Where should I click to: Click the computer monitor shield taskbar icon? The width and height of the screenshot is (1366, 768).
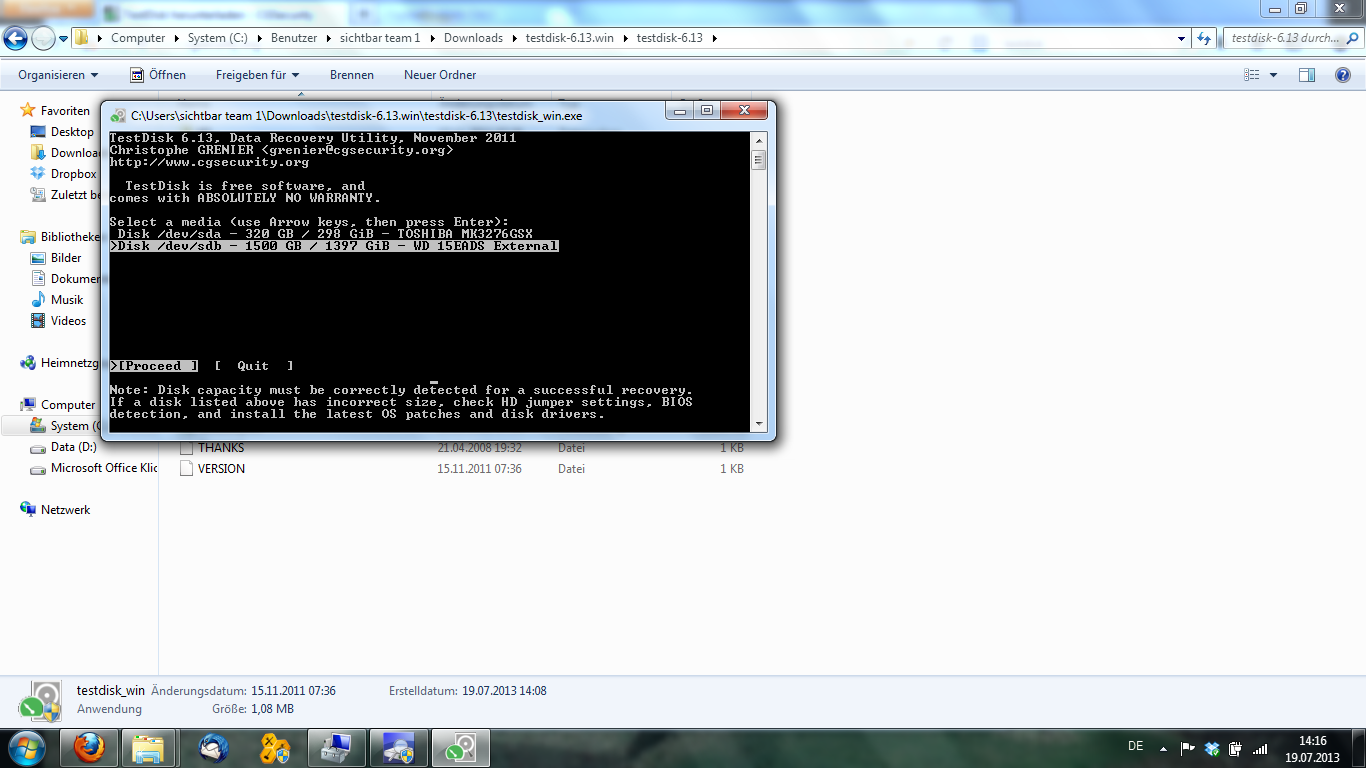coord(337,748)
